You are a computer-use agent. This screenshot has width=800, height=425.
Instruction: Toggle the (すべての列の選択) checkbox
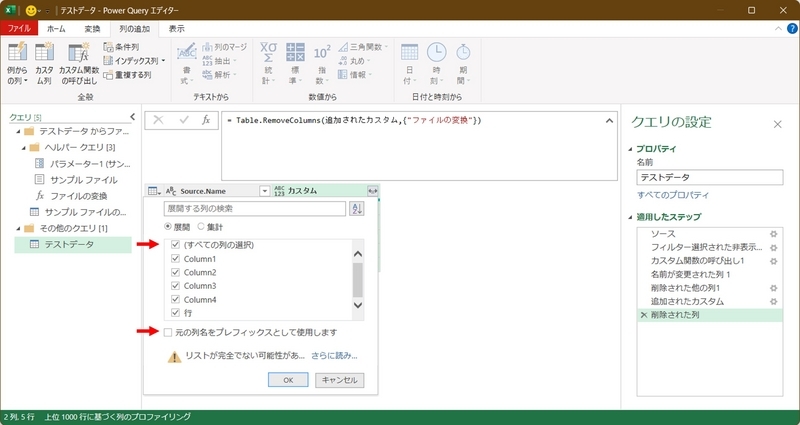click(x=176, y=245)
